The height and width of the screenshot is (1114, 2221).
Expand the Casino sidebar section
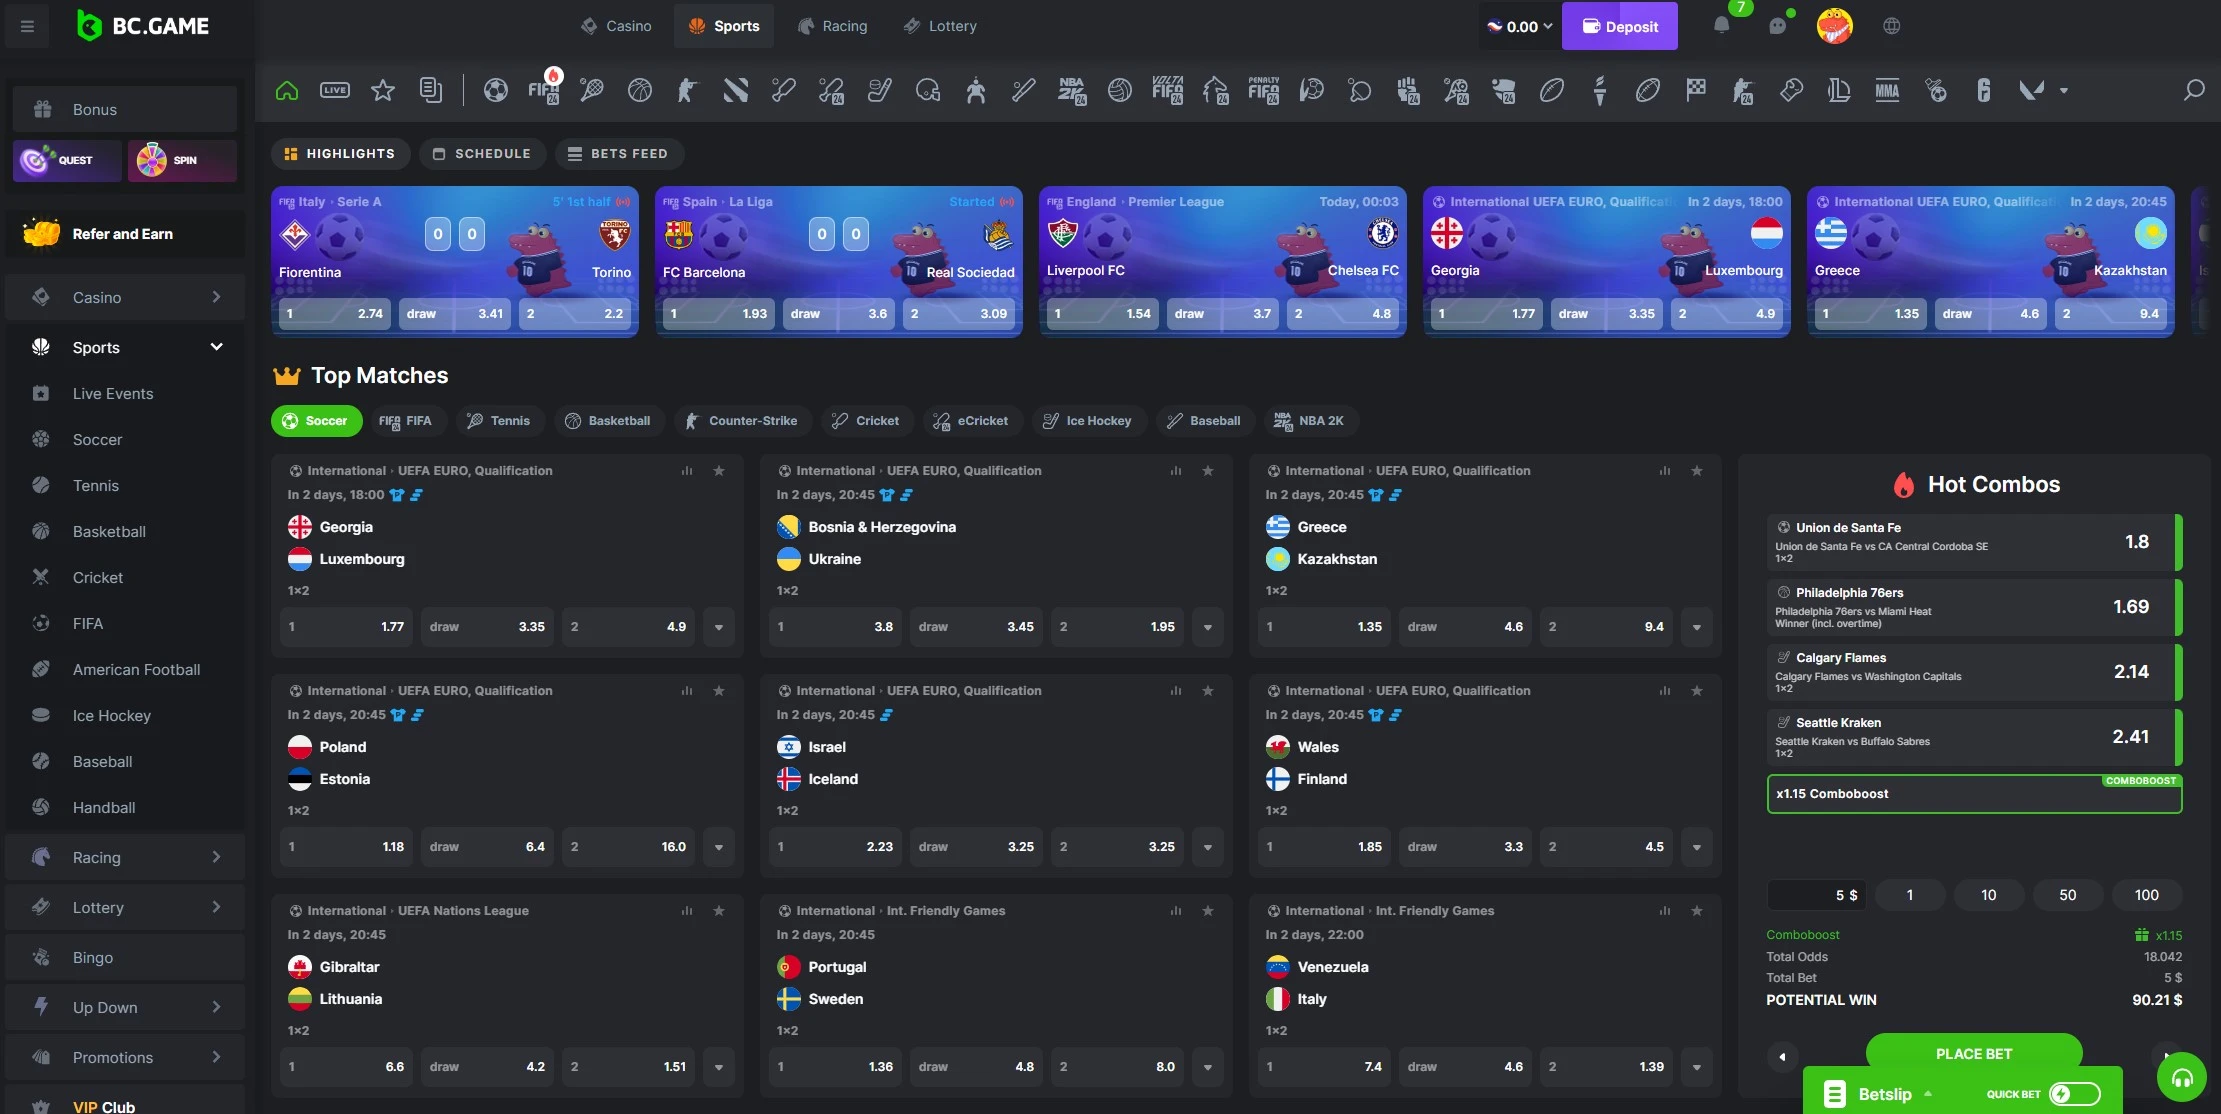pyautogui.click(x=125, y=297)
